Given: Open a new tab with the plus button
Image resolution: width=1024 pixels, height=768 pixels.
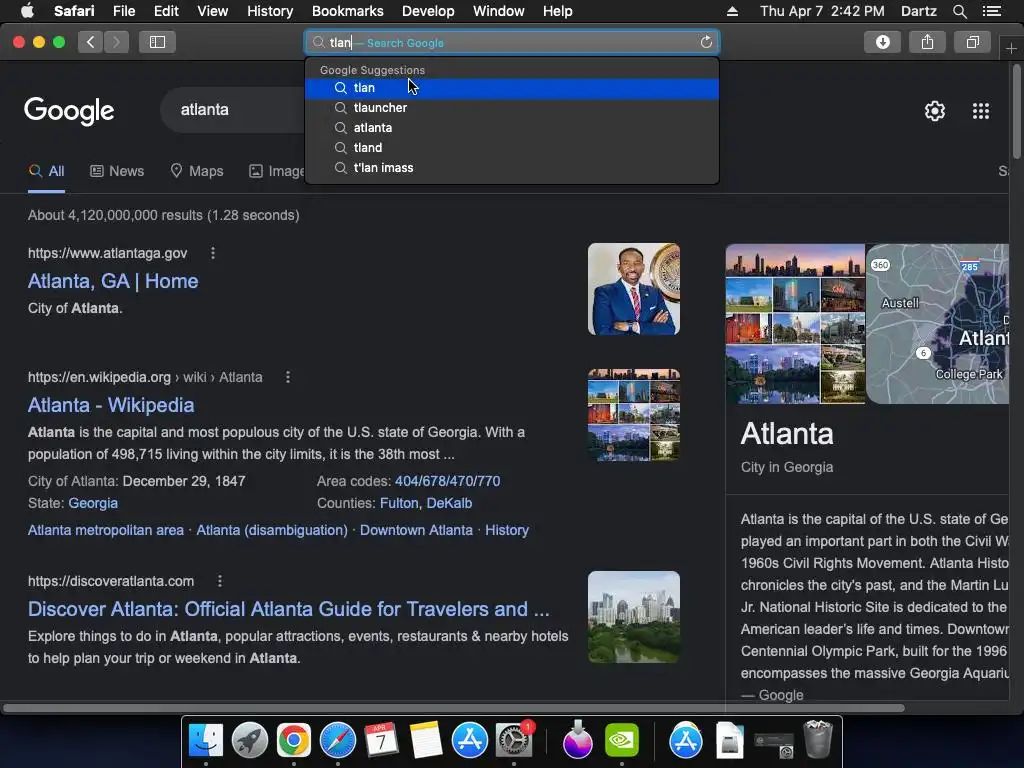Looking at the screenshot, I should tap(1011, 49).
